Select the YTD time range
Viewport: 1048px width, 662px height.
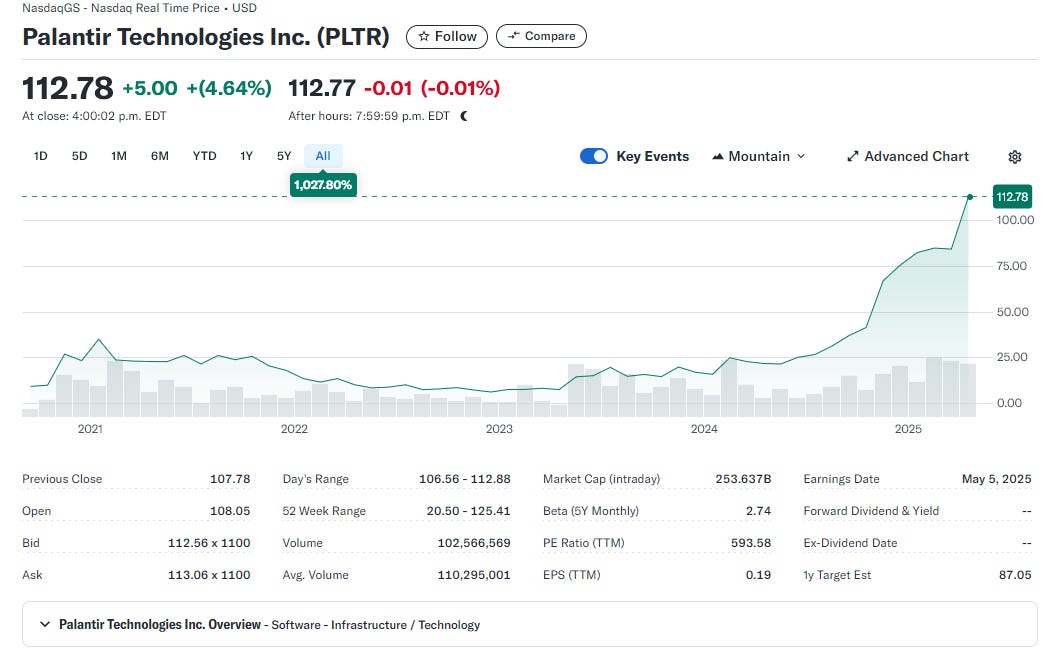pos(205,156)
